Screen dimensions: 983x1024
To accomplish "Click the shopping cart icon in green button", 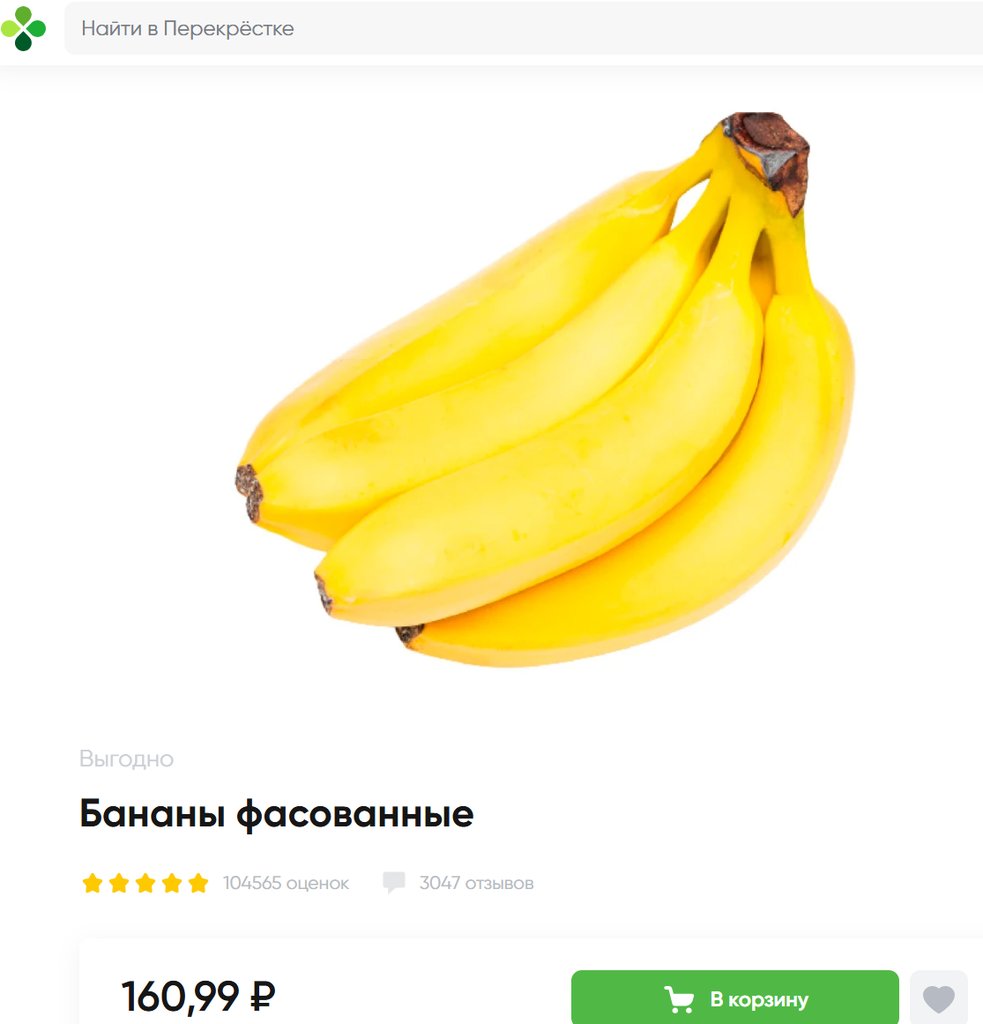I will click(x=679, y=999).
